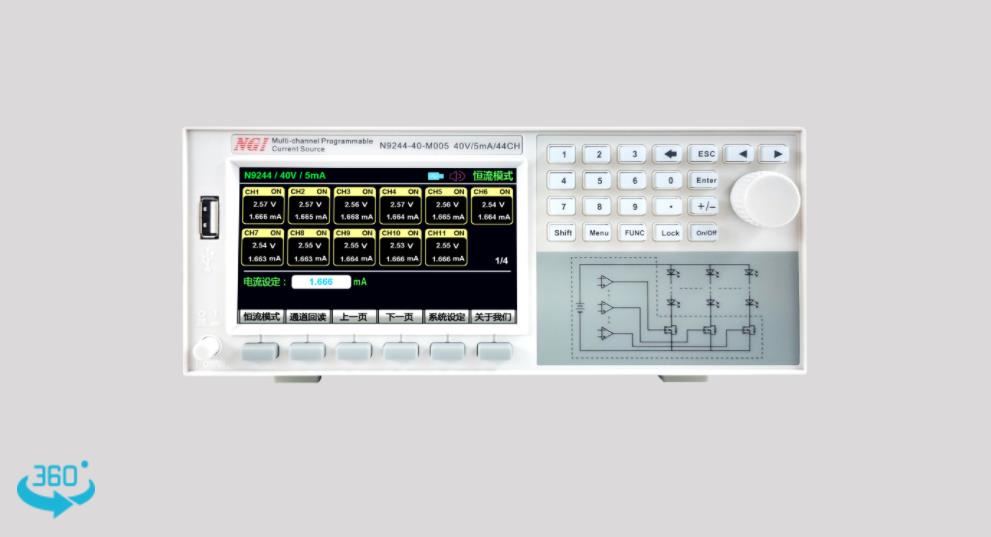Image resolution: width=991 pixels, height=537 pixels.
Task: Go to next page with 下一页
Action: [x=399, y=317]
